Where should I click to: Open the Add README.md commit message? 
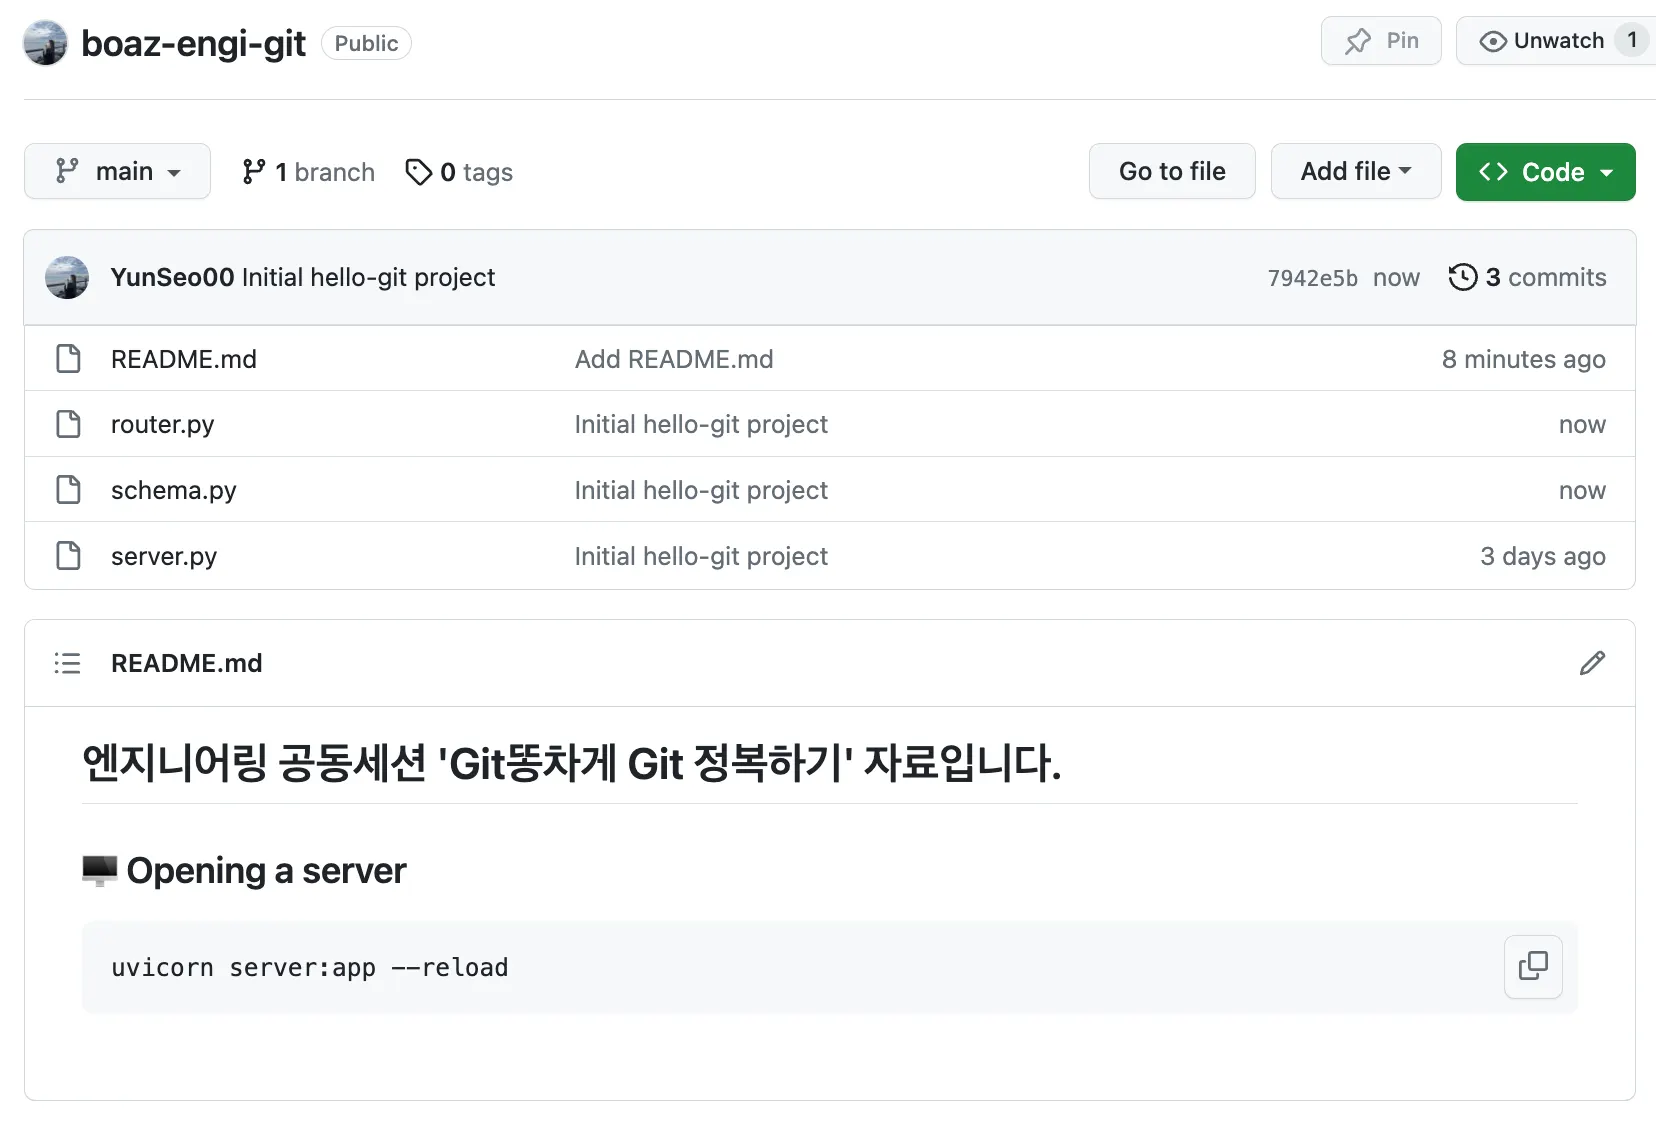(674, 359)
